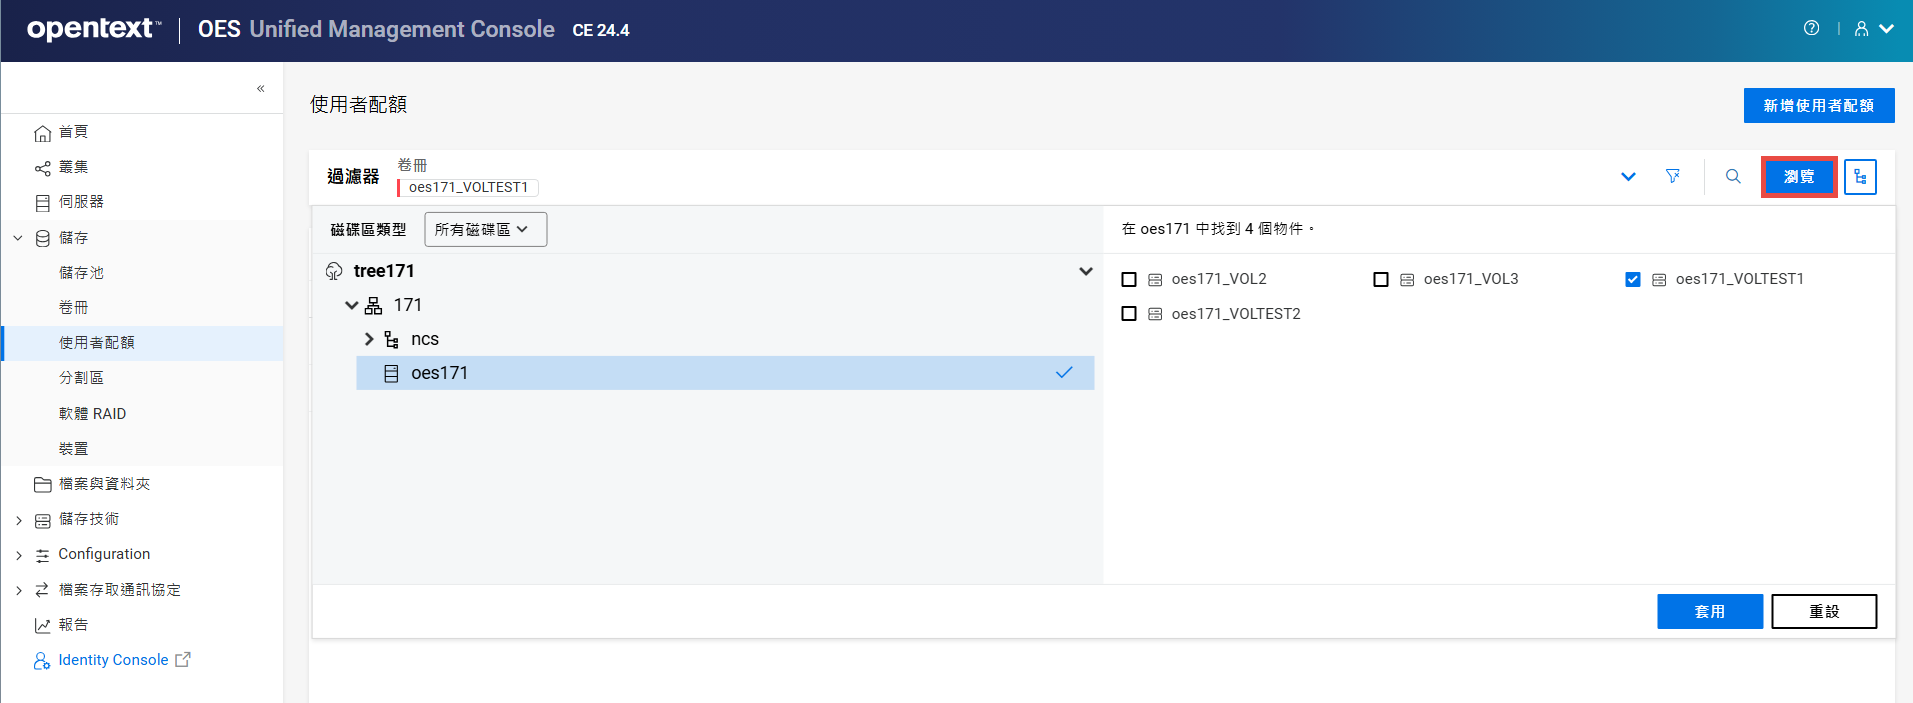Click the 新增使用者配額 button
The height and width of the screenshot is (703, 1913).
pyautogui.click(x=1818, y=106)
